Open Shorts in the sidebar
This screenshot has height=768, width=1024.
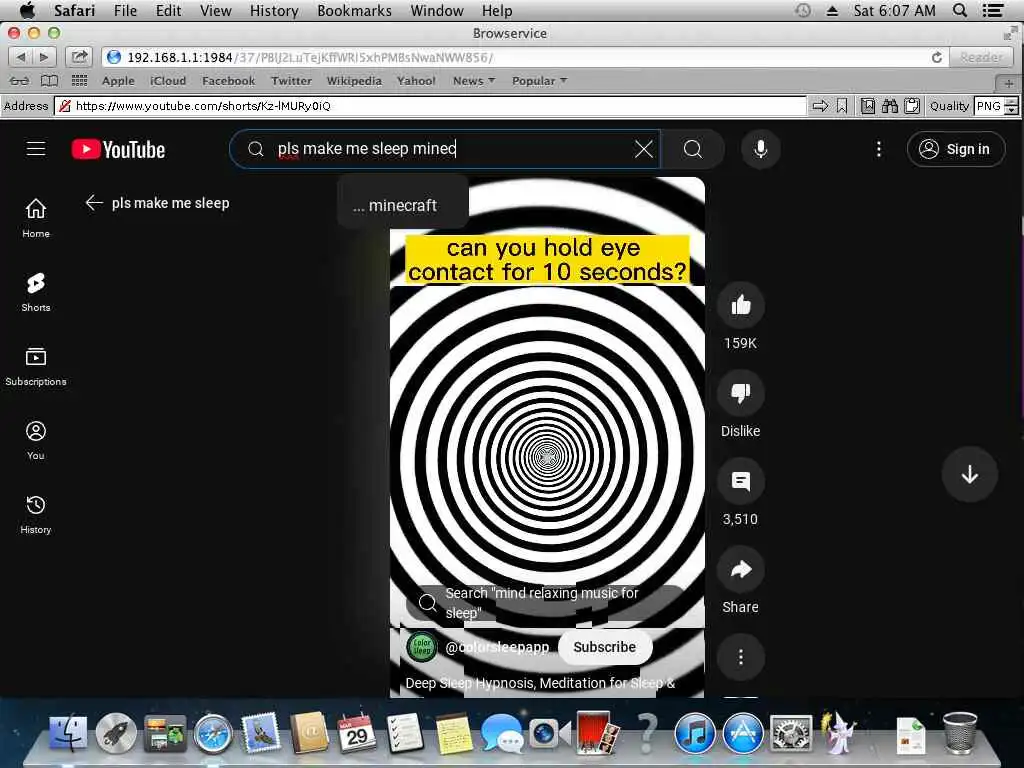coord(36,292)
